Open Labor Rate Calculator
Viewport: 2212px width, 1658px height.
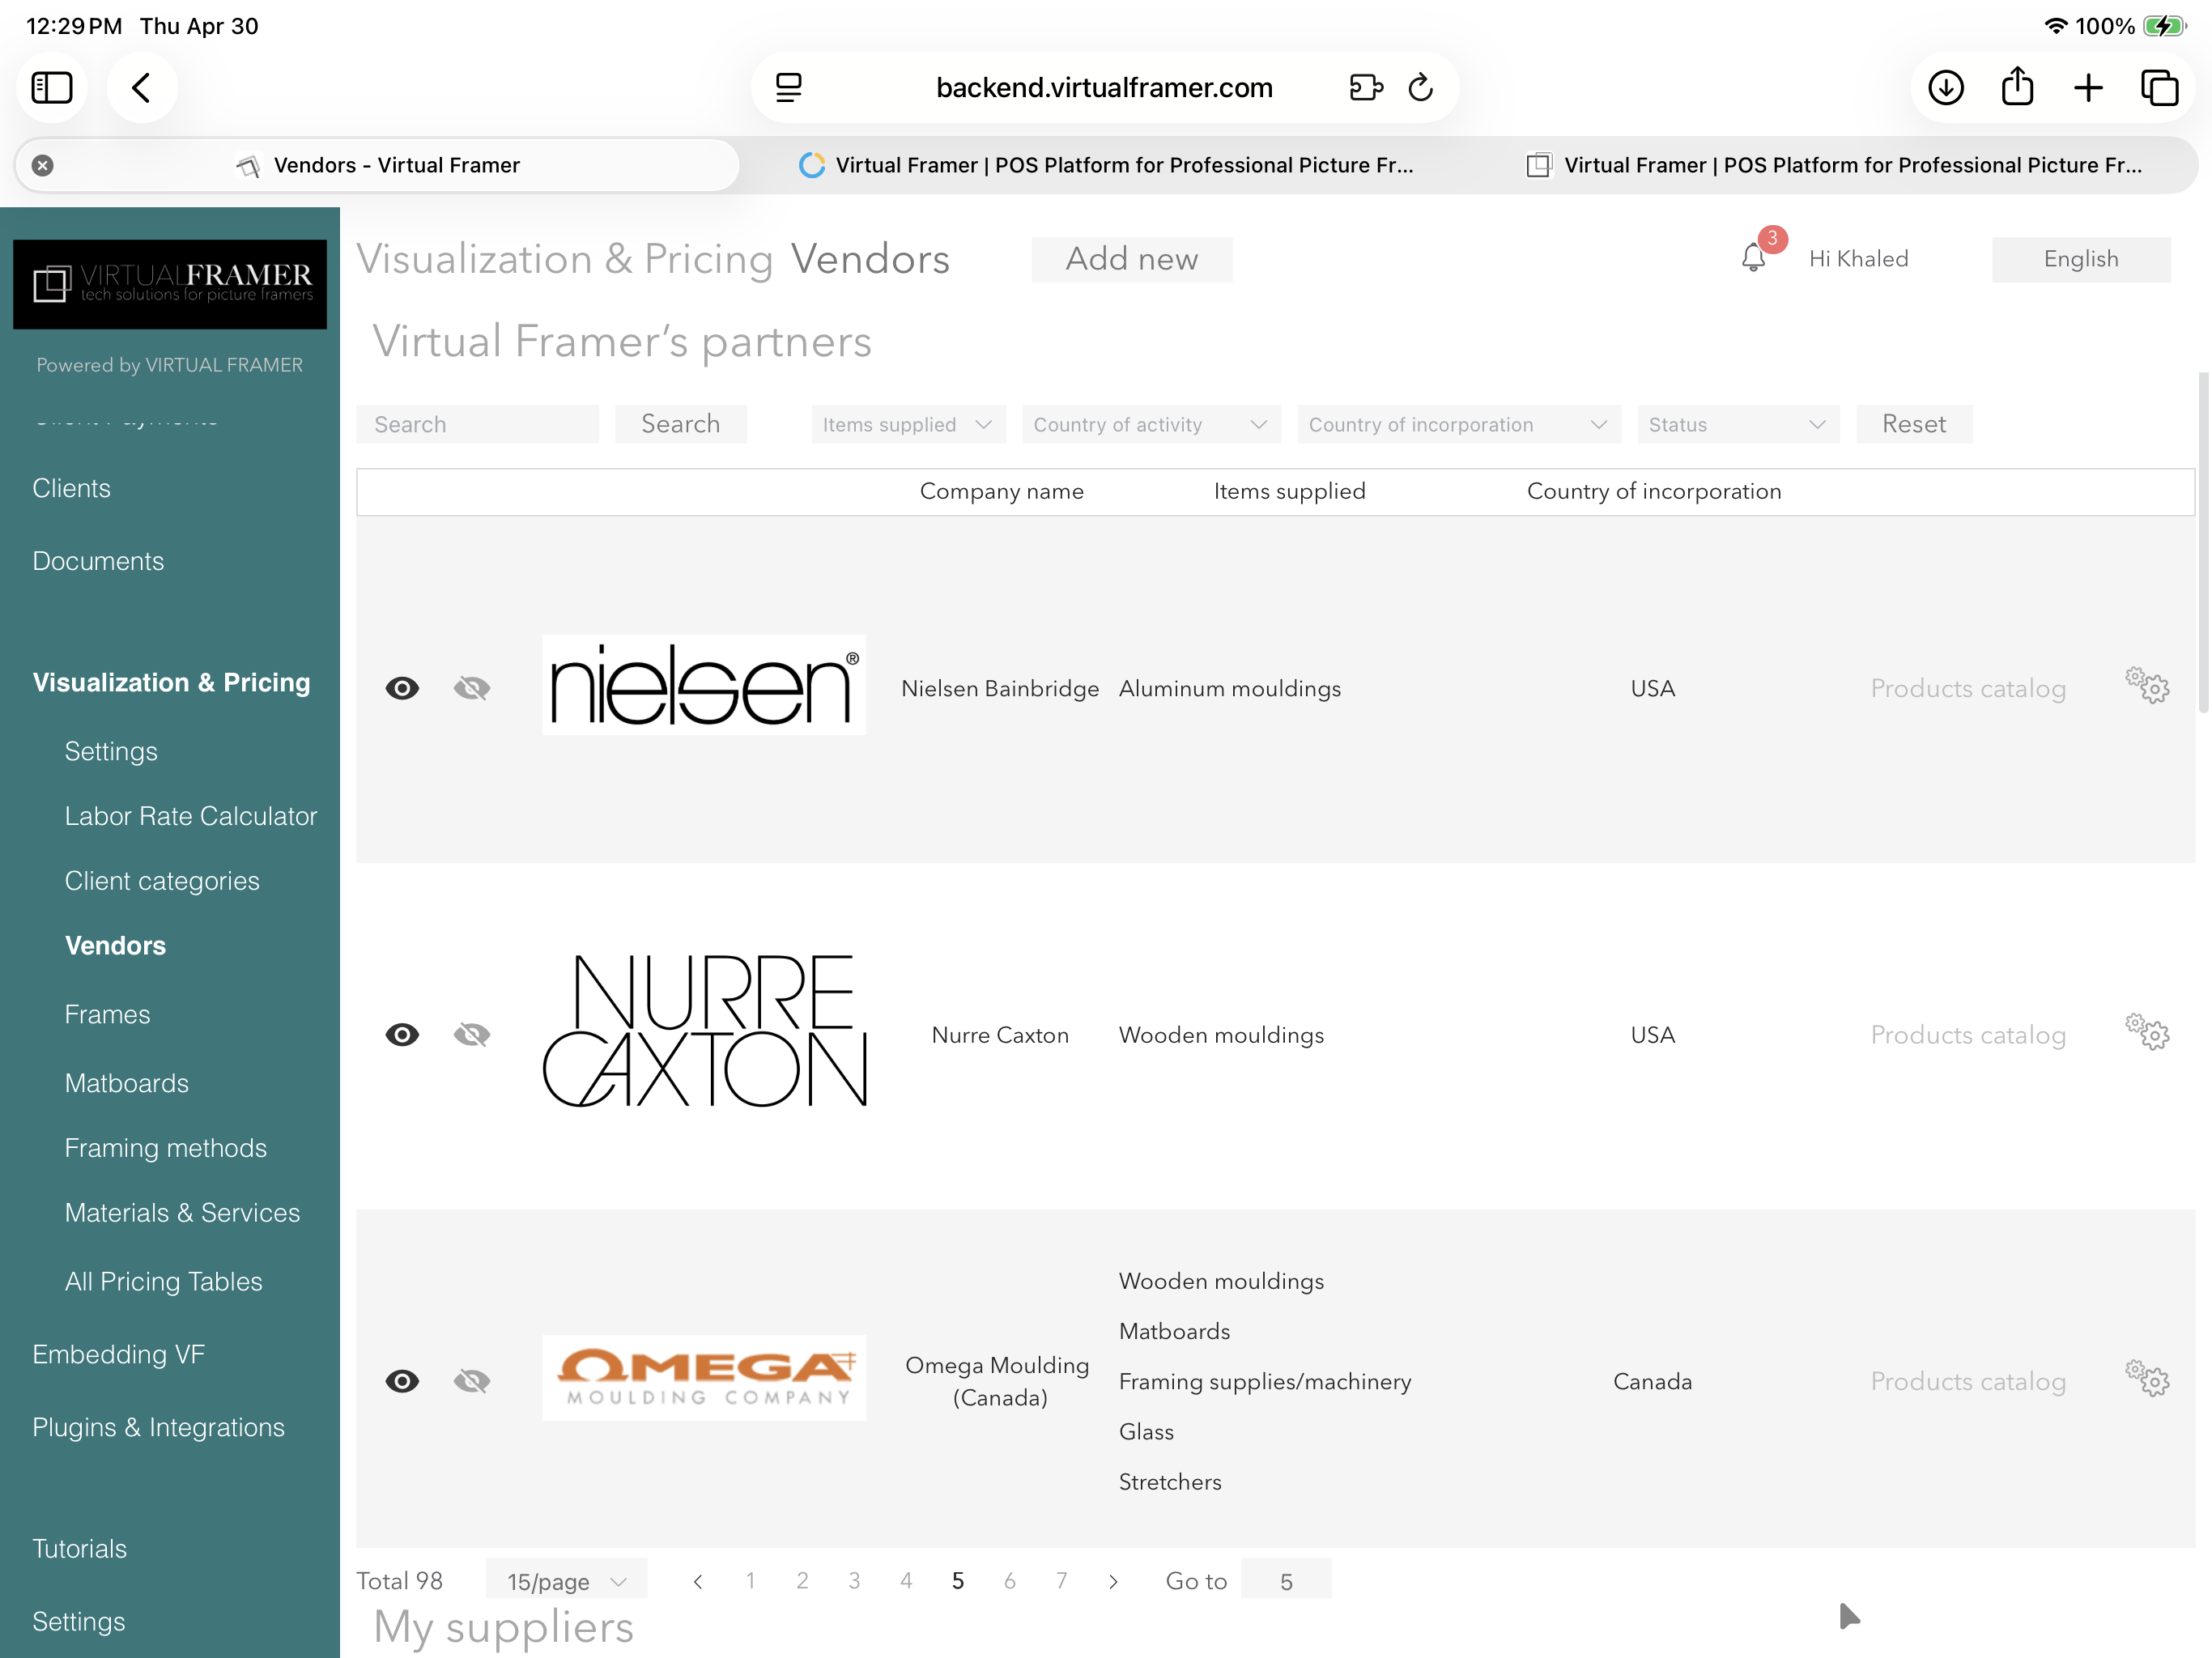pos(191,816)
